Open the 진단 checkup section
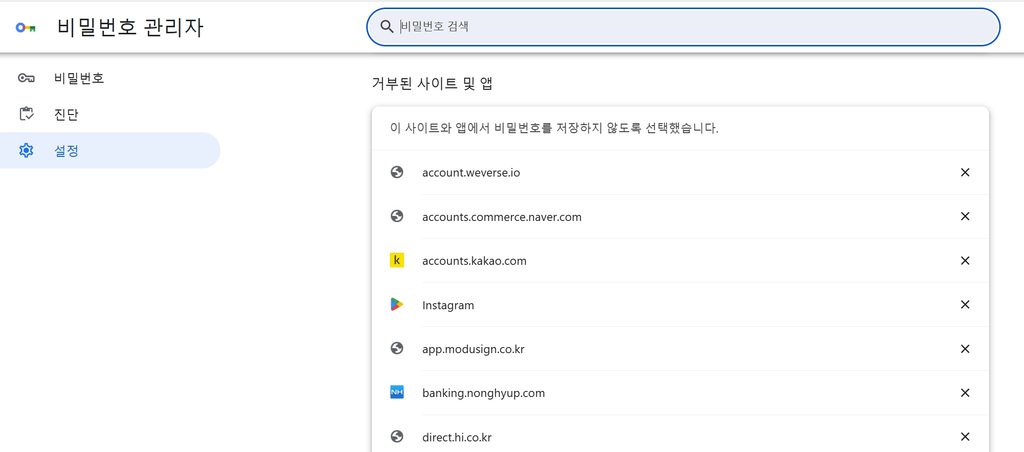 [x=110, y=114]
